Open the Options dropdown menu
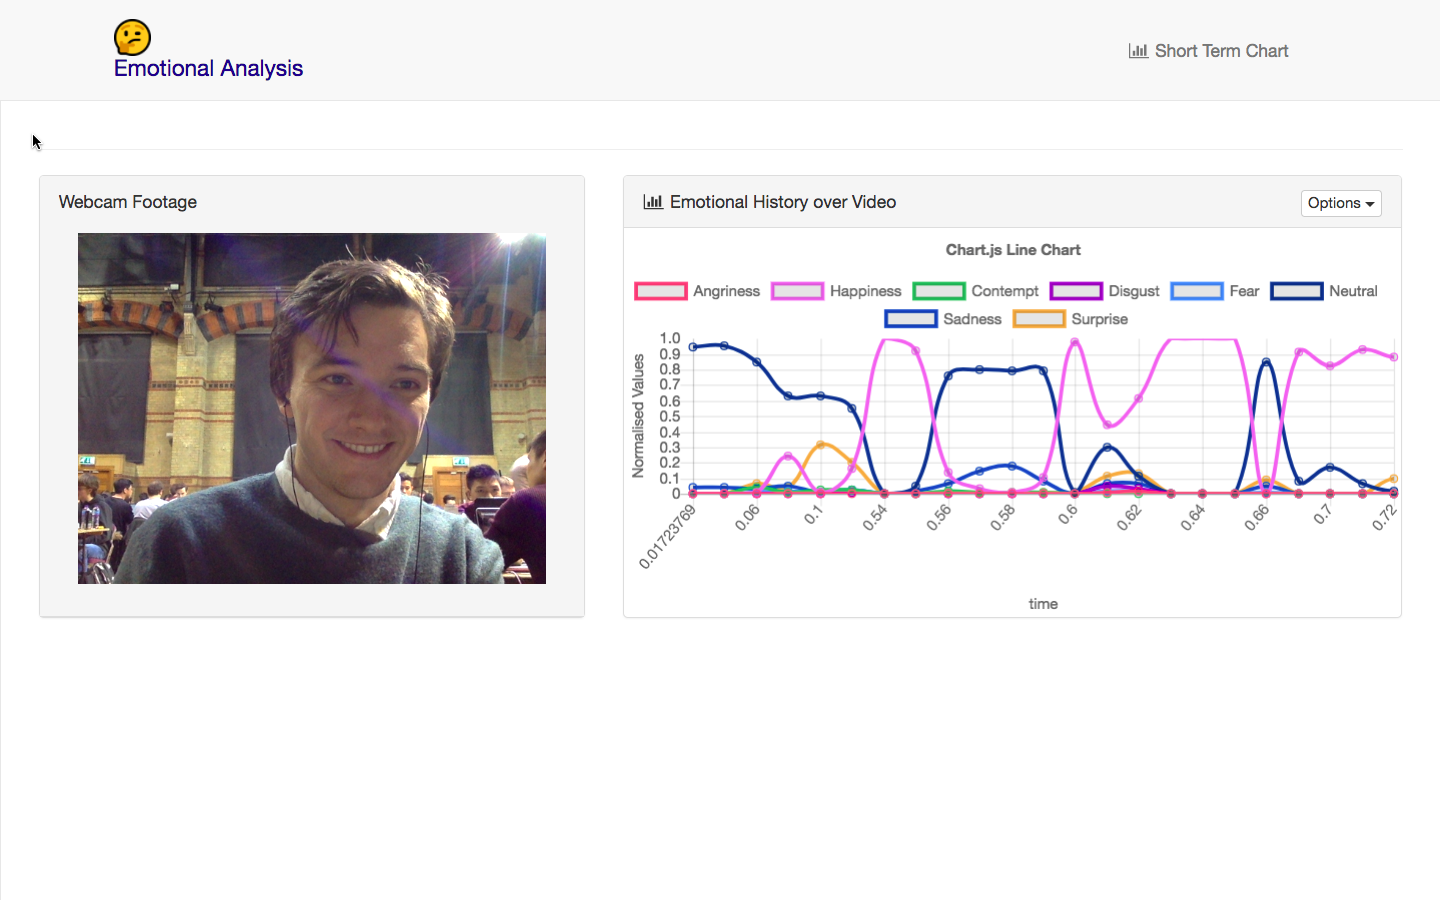The width and height of the screenshot is (1440, 900). [x=1341, y=203]
